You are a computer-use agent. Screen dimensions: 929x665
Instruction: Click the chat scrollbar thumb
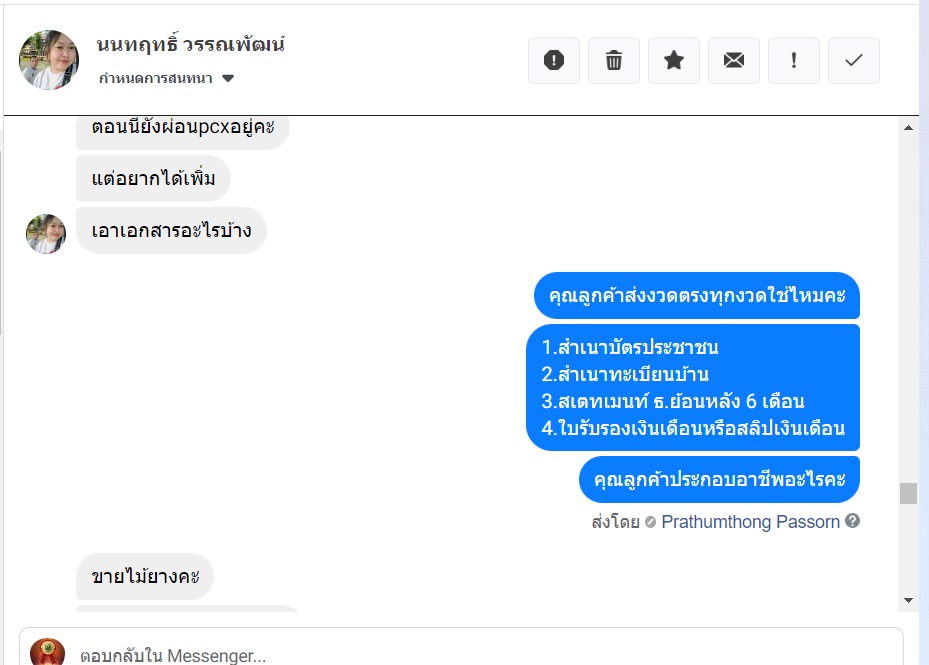[908, 493]
